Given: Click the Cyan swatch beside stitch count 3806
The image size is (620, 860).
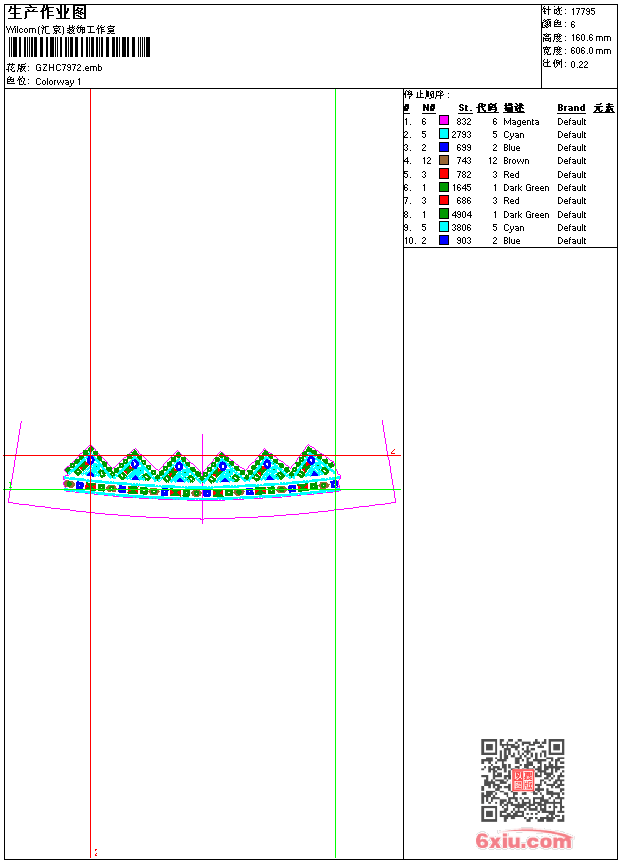Looking at the screenshot, I should pos(444,227).
